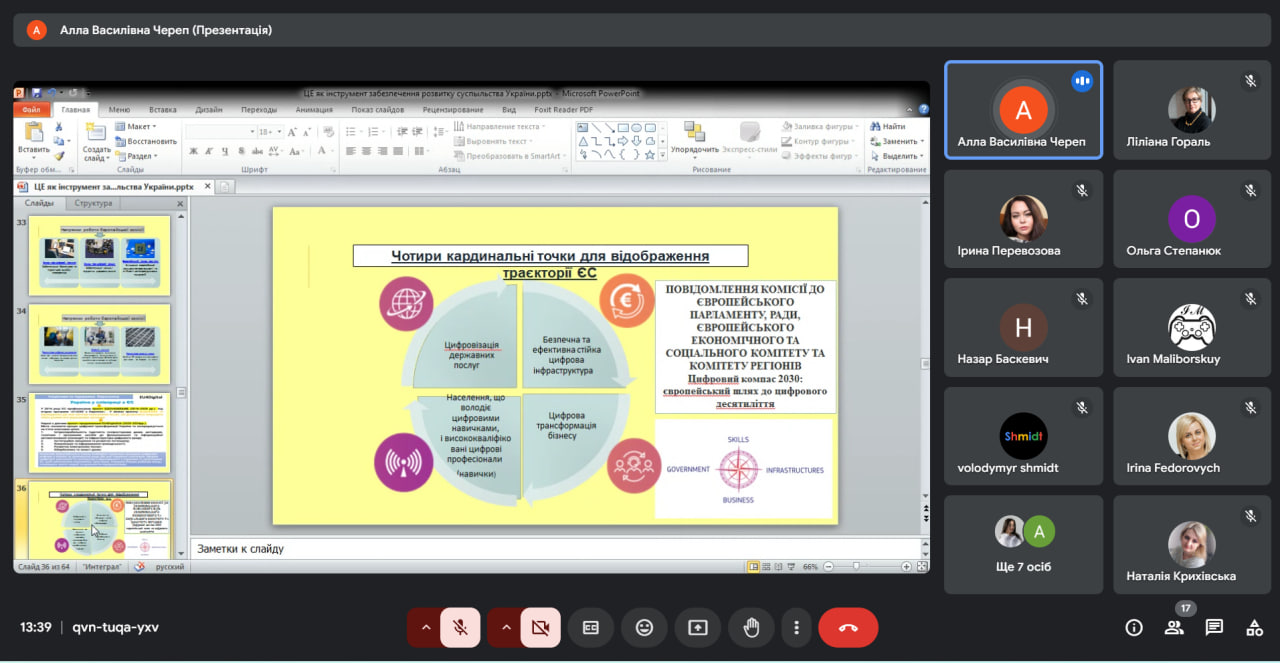Click the Ще 7 осіб tile
Viewport: 1280px width, 663px height.
(1023, 545)
